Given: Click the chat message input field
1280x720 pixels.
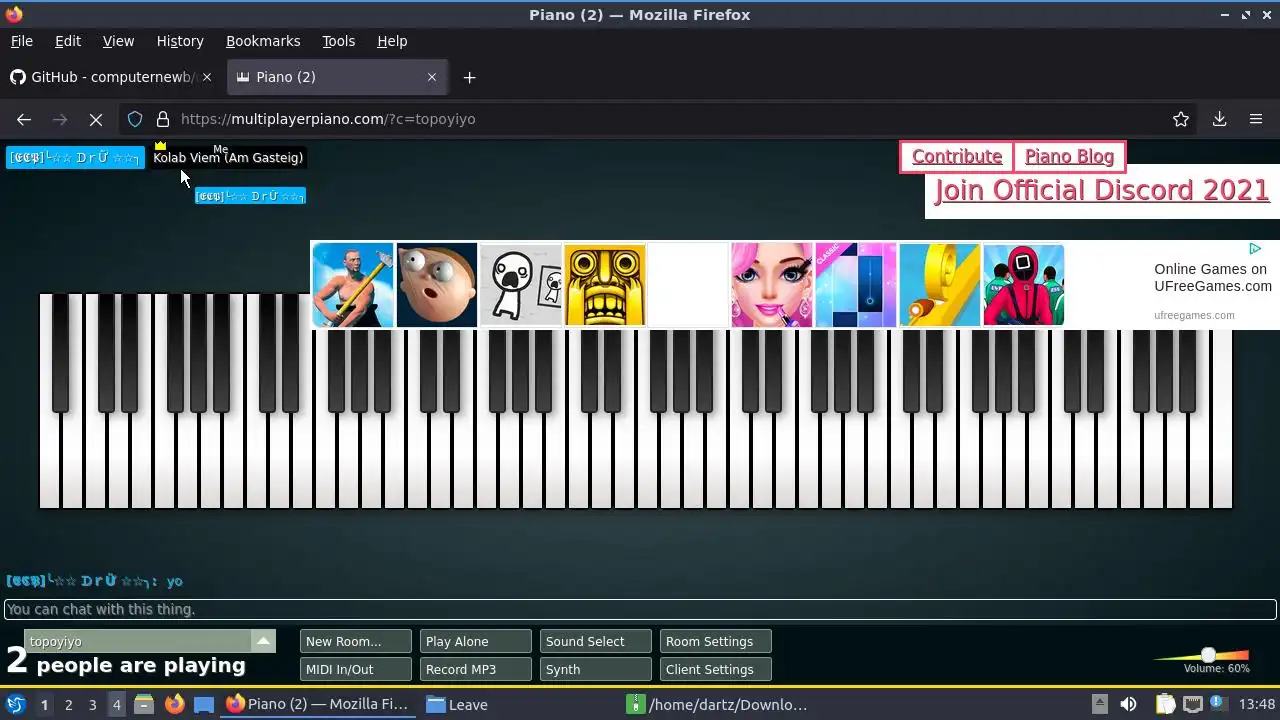Looking at the screenshot, I should click(x=640, y=609).
